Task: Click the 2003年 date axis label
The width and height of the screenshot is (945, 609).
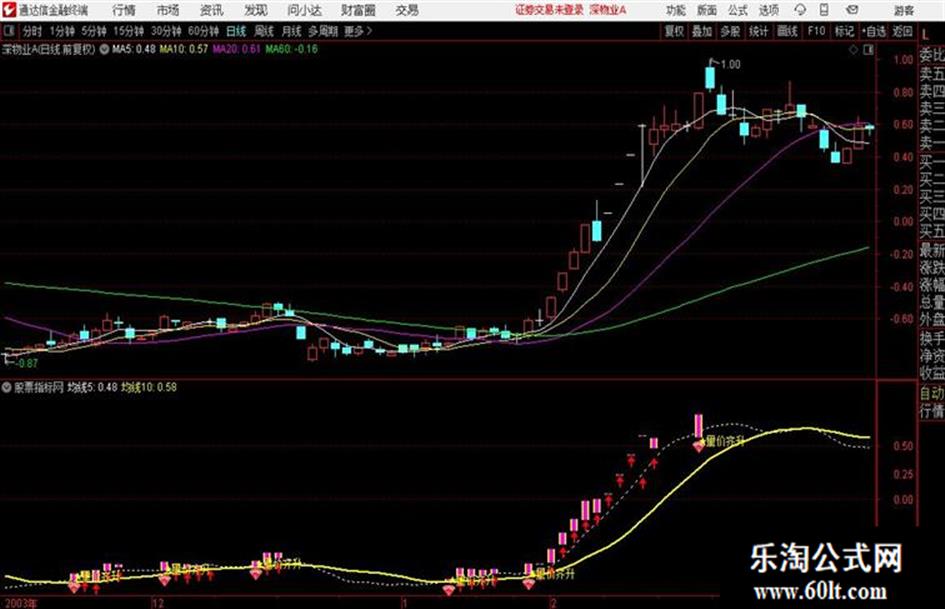Action: 20,603
